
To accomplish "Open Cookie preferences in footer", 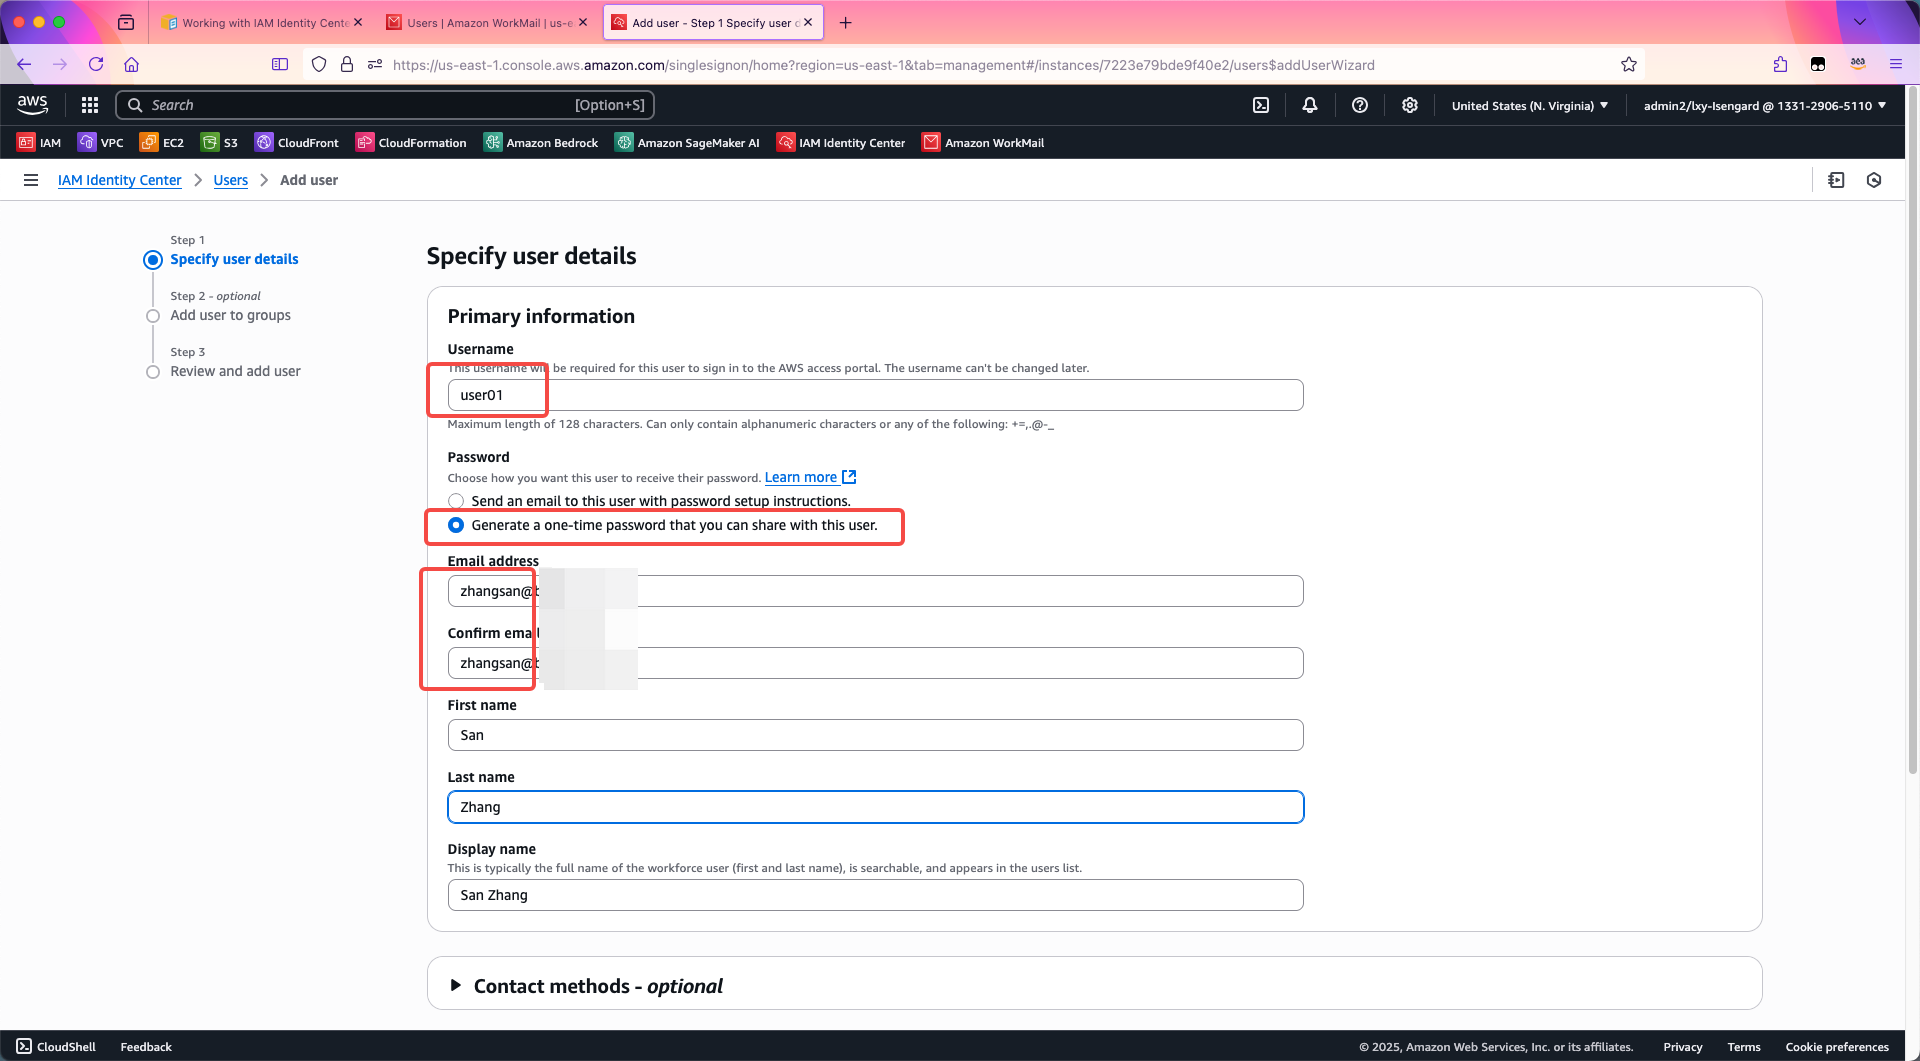I will pos(1836,1046).
